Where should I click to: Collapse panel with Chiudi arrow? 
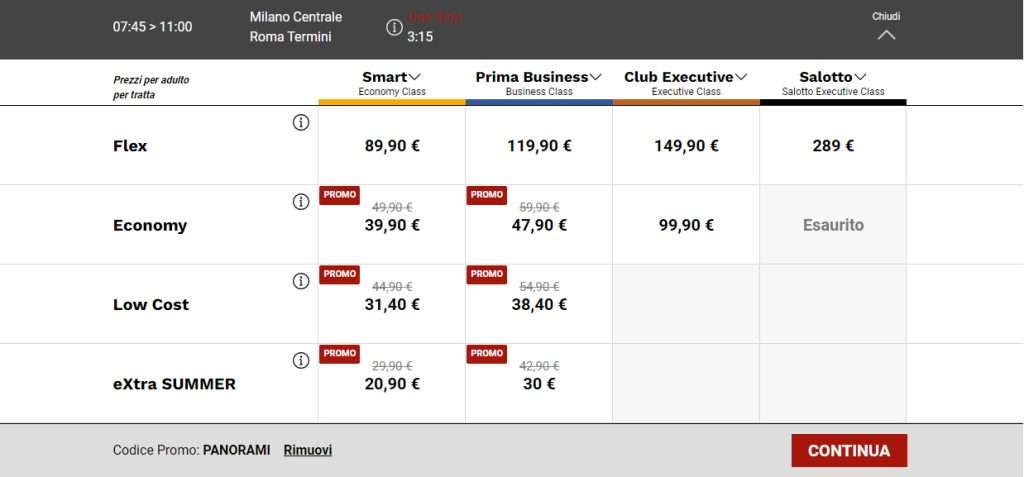[886, 35]
